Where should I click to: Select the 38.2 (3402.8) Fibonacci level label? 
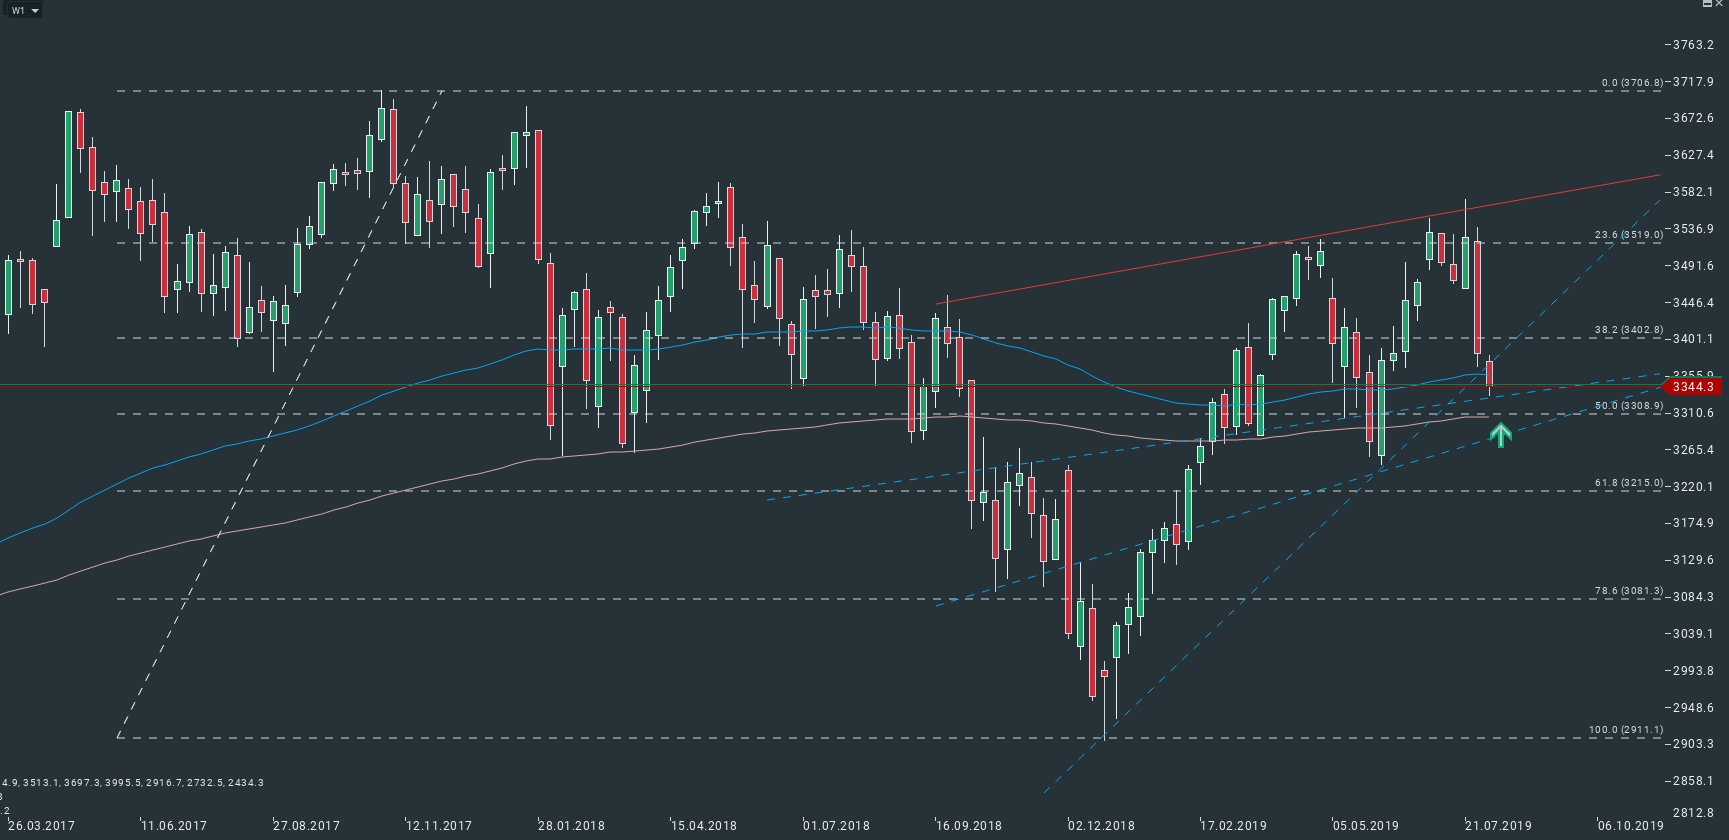pos(1628,330)
